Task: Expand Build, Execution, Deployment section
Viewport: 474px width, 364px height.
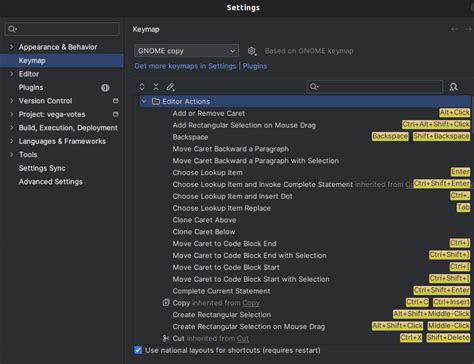Action: [12, 128]
